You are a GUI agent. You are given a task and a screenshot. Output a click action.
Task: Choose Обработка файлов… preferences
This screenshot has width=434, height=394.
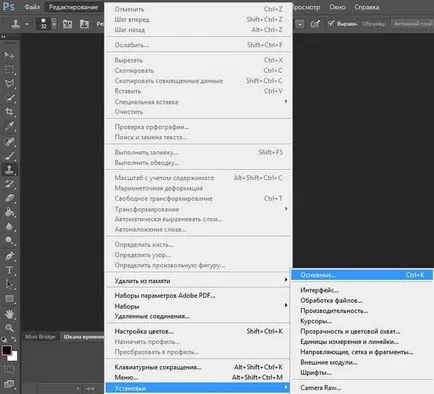362,300
